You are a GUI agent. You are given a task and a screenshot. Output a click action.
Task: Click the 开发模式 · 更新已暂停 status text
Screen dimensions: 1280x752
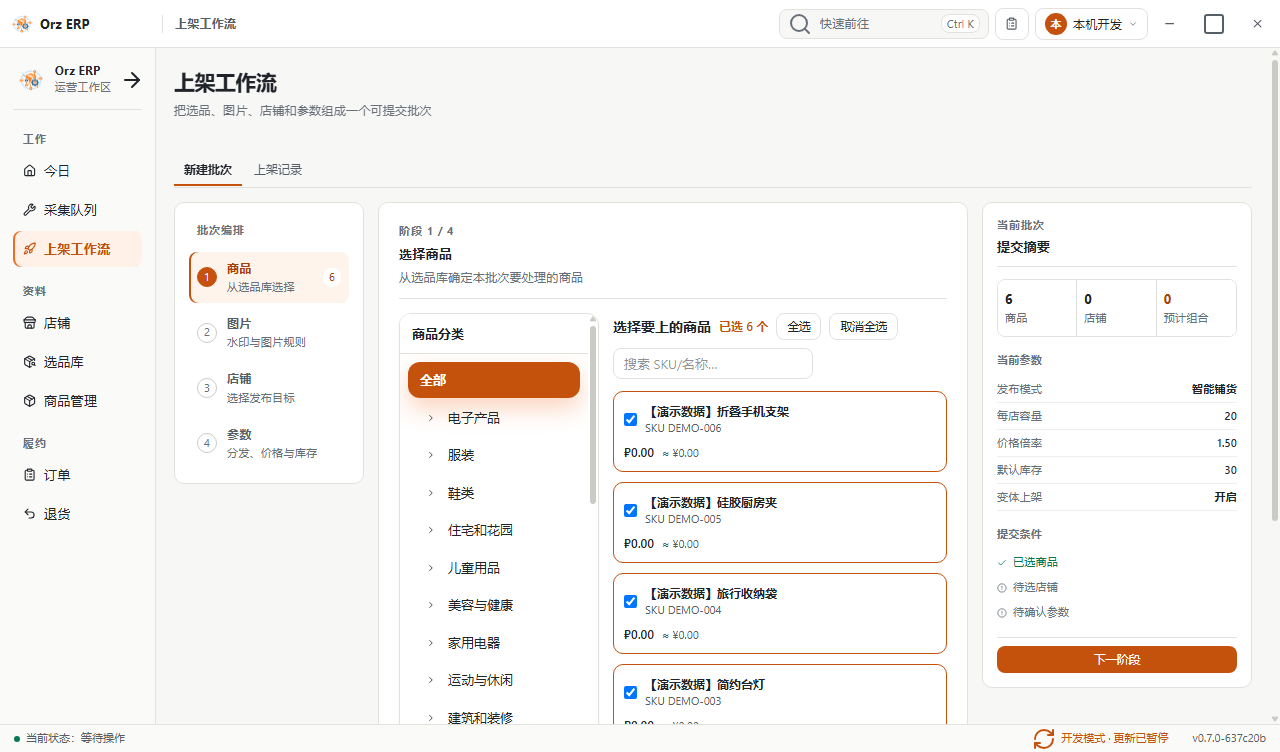[x=1115, y=738]
